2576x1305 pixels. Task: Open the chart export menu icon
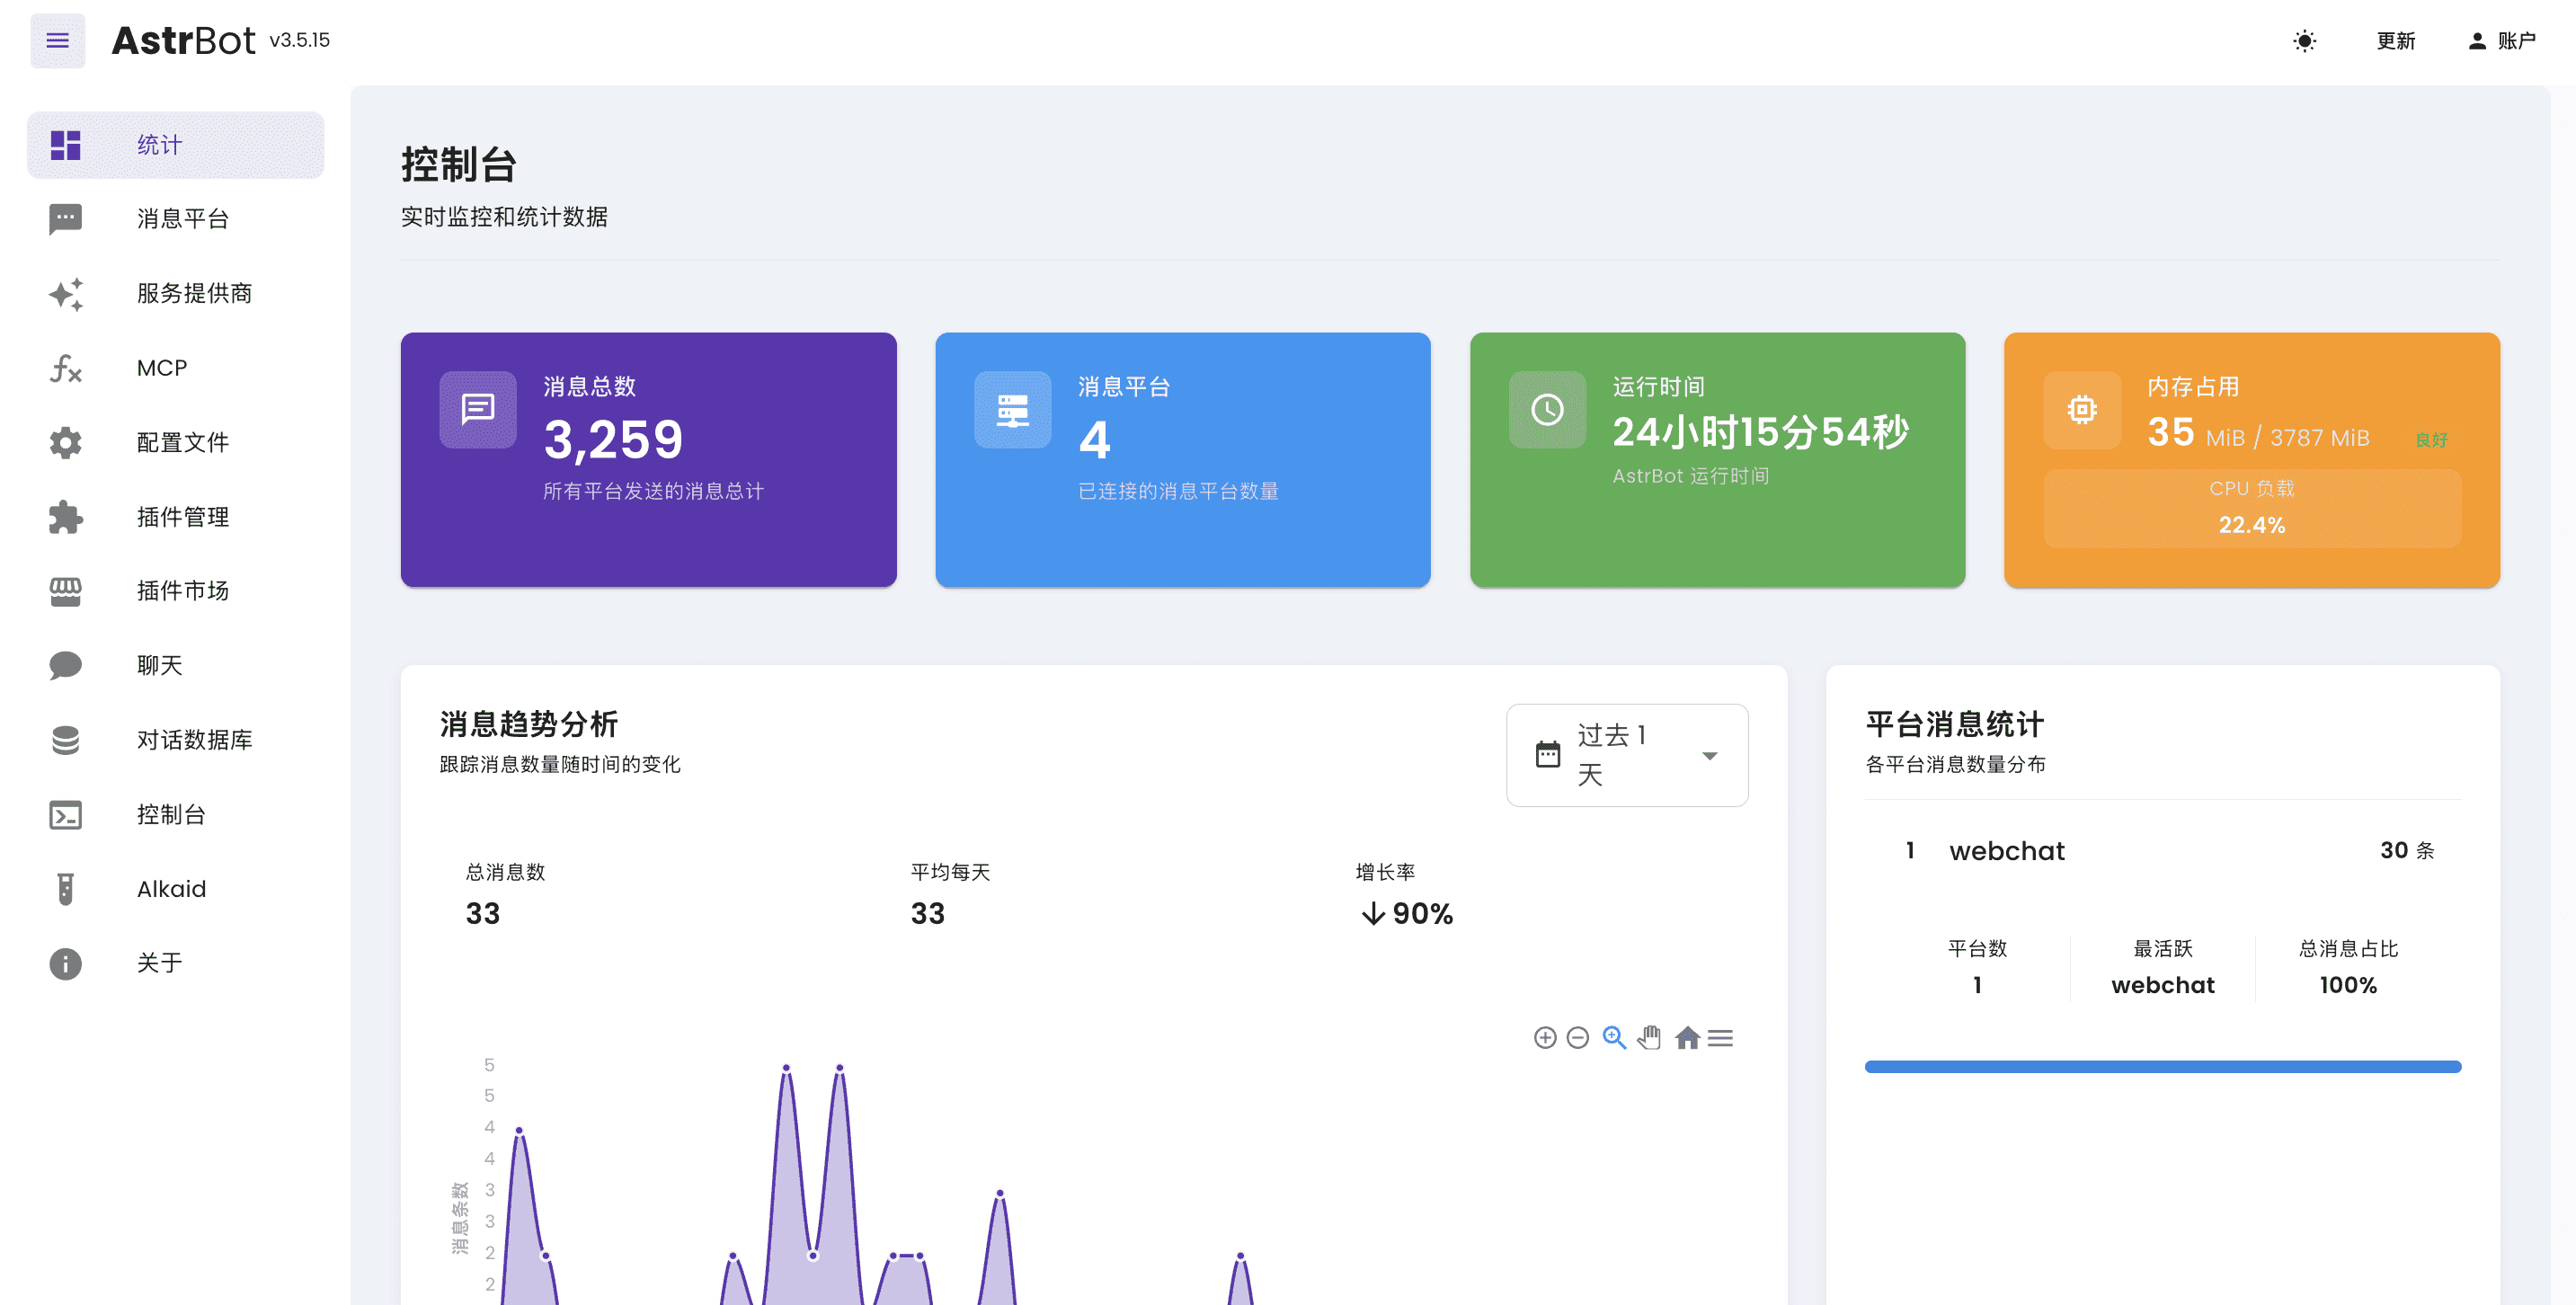click(1720, 1038)
